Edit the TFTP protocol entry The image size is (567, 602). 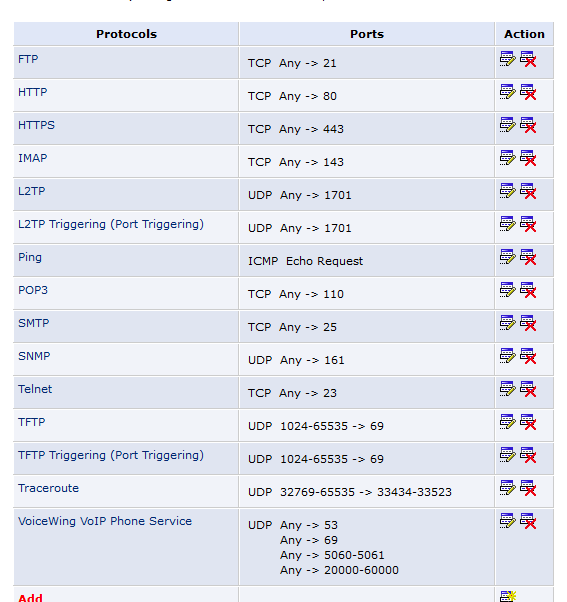(507, 422)
